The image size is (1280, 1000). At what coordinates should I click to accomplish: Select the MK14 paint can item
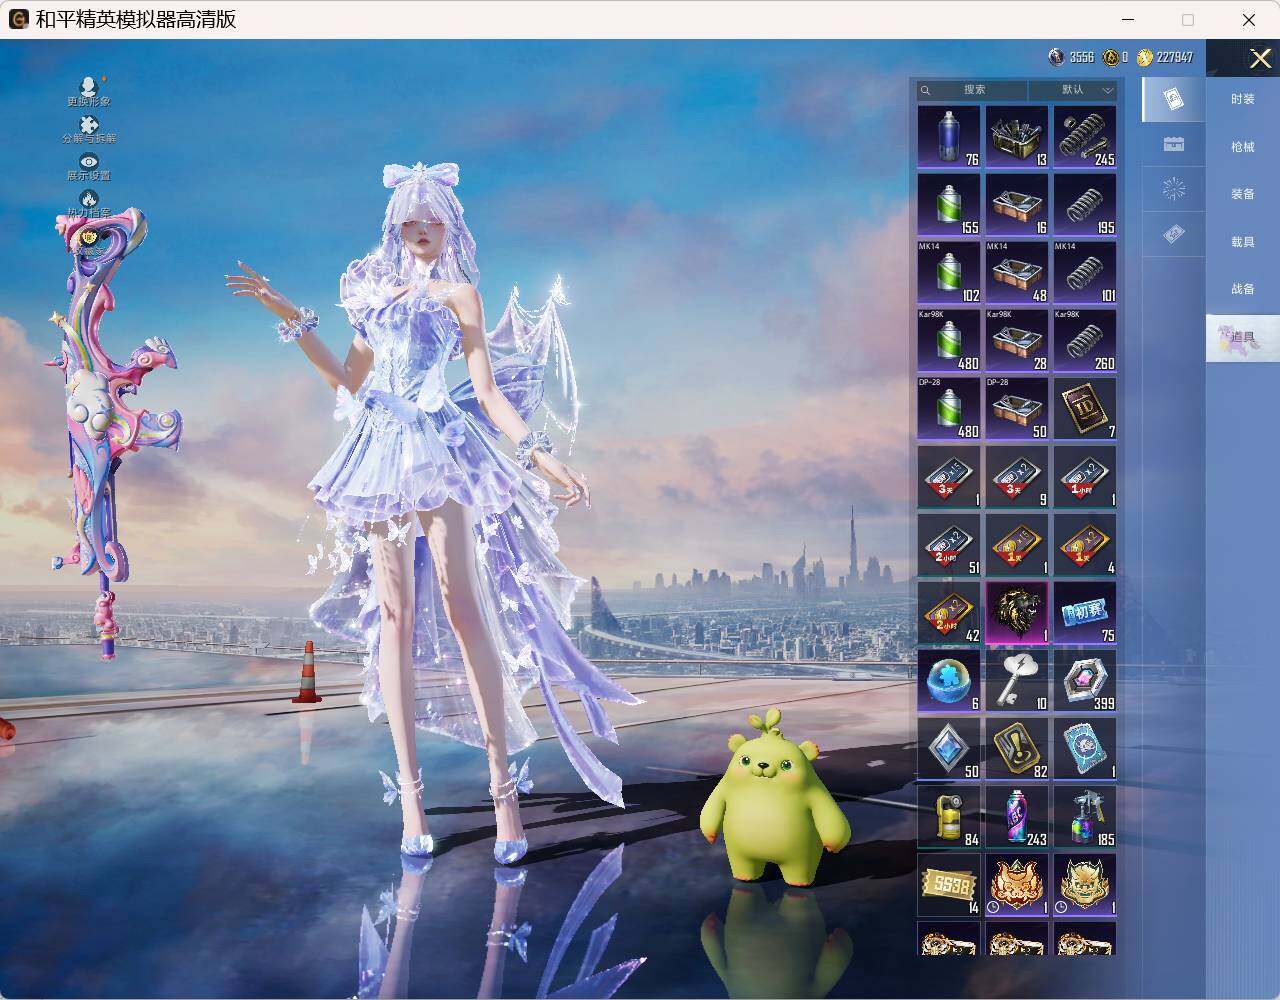click(949, 272)
